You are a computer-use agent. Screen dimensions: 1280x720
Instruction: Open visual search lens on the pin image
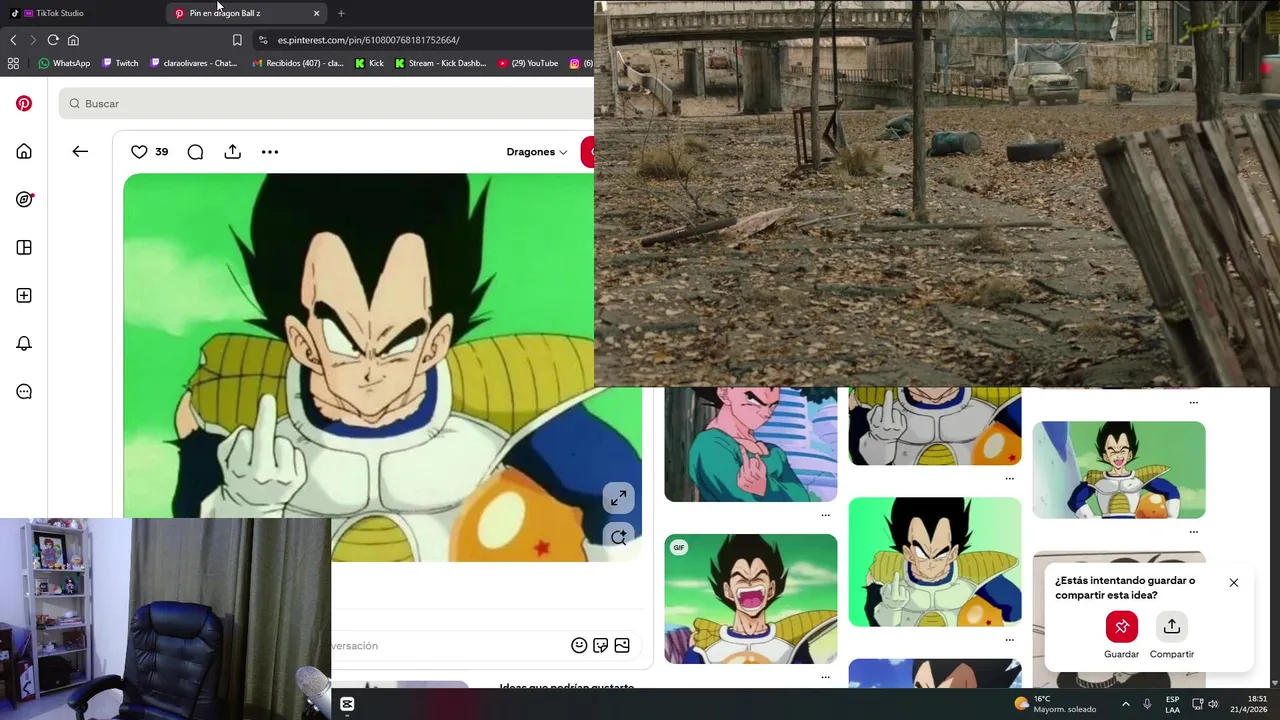(619, 536)
